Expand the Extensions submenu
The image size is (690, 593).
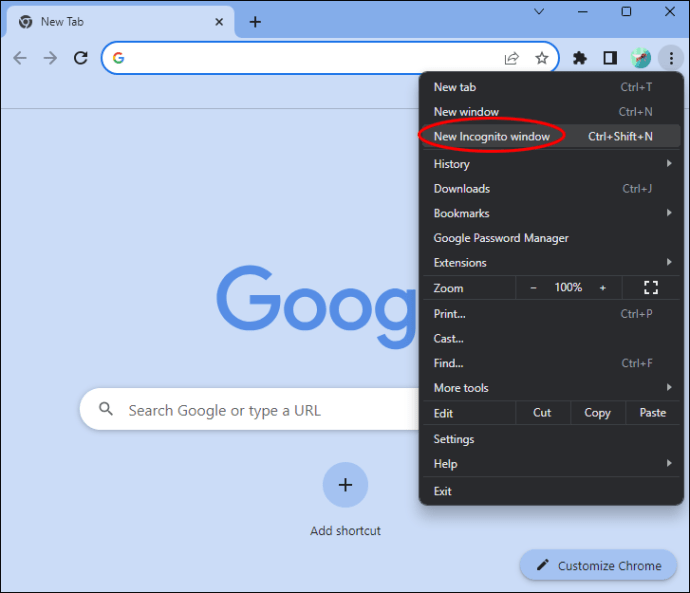pos(551,263)
